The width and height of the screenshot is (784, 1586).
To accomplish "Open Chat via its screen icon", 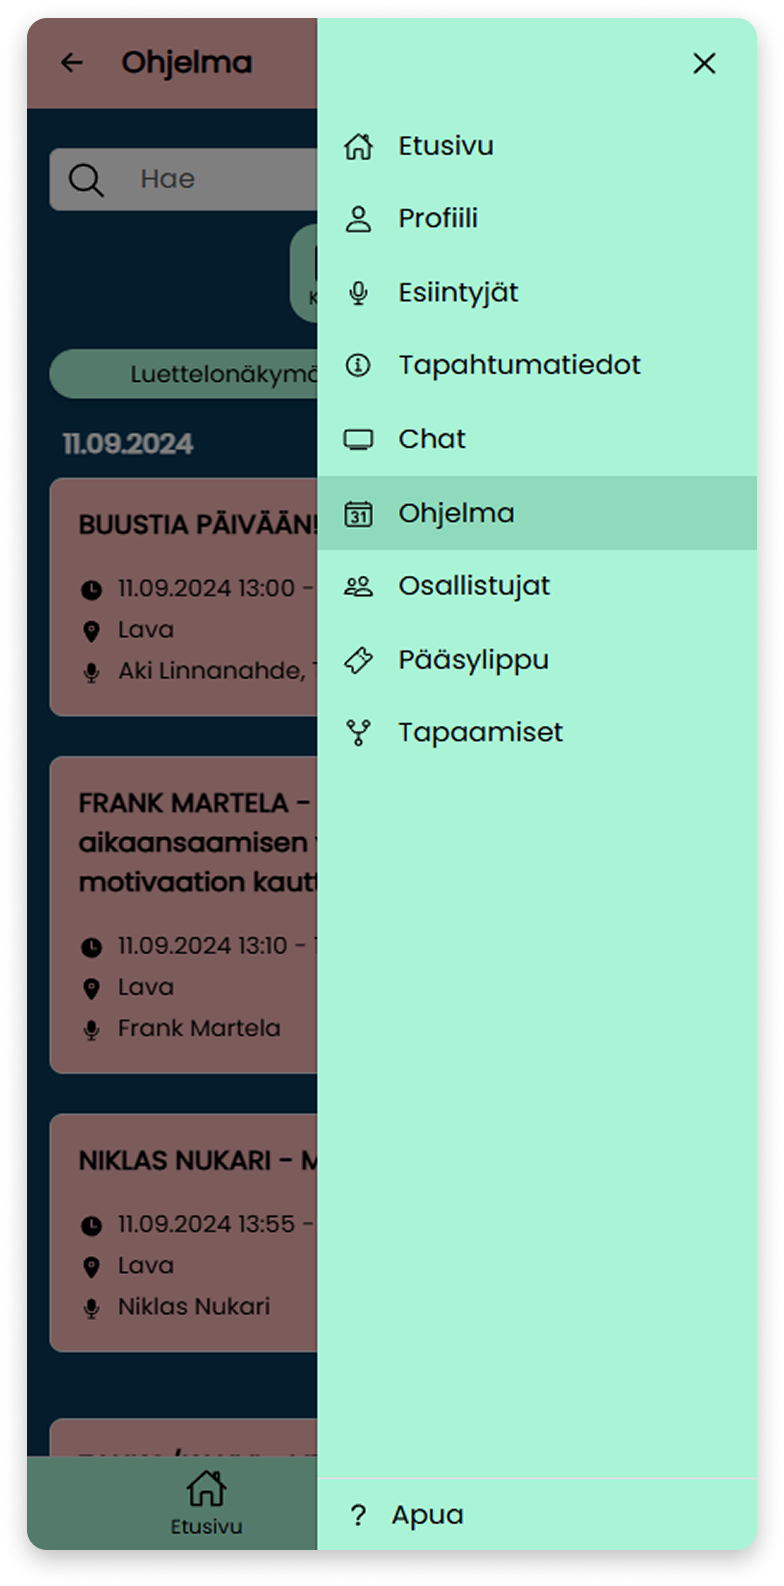I will click(357, 438).
